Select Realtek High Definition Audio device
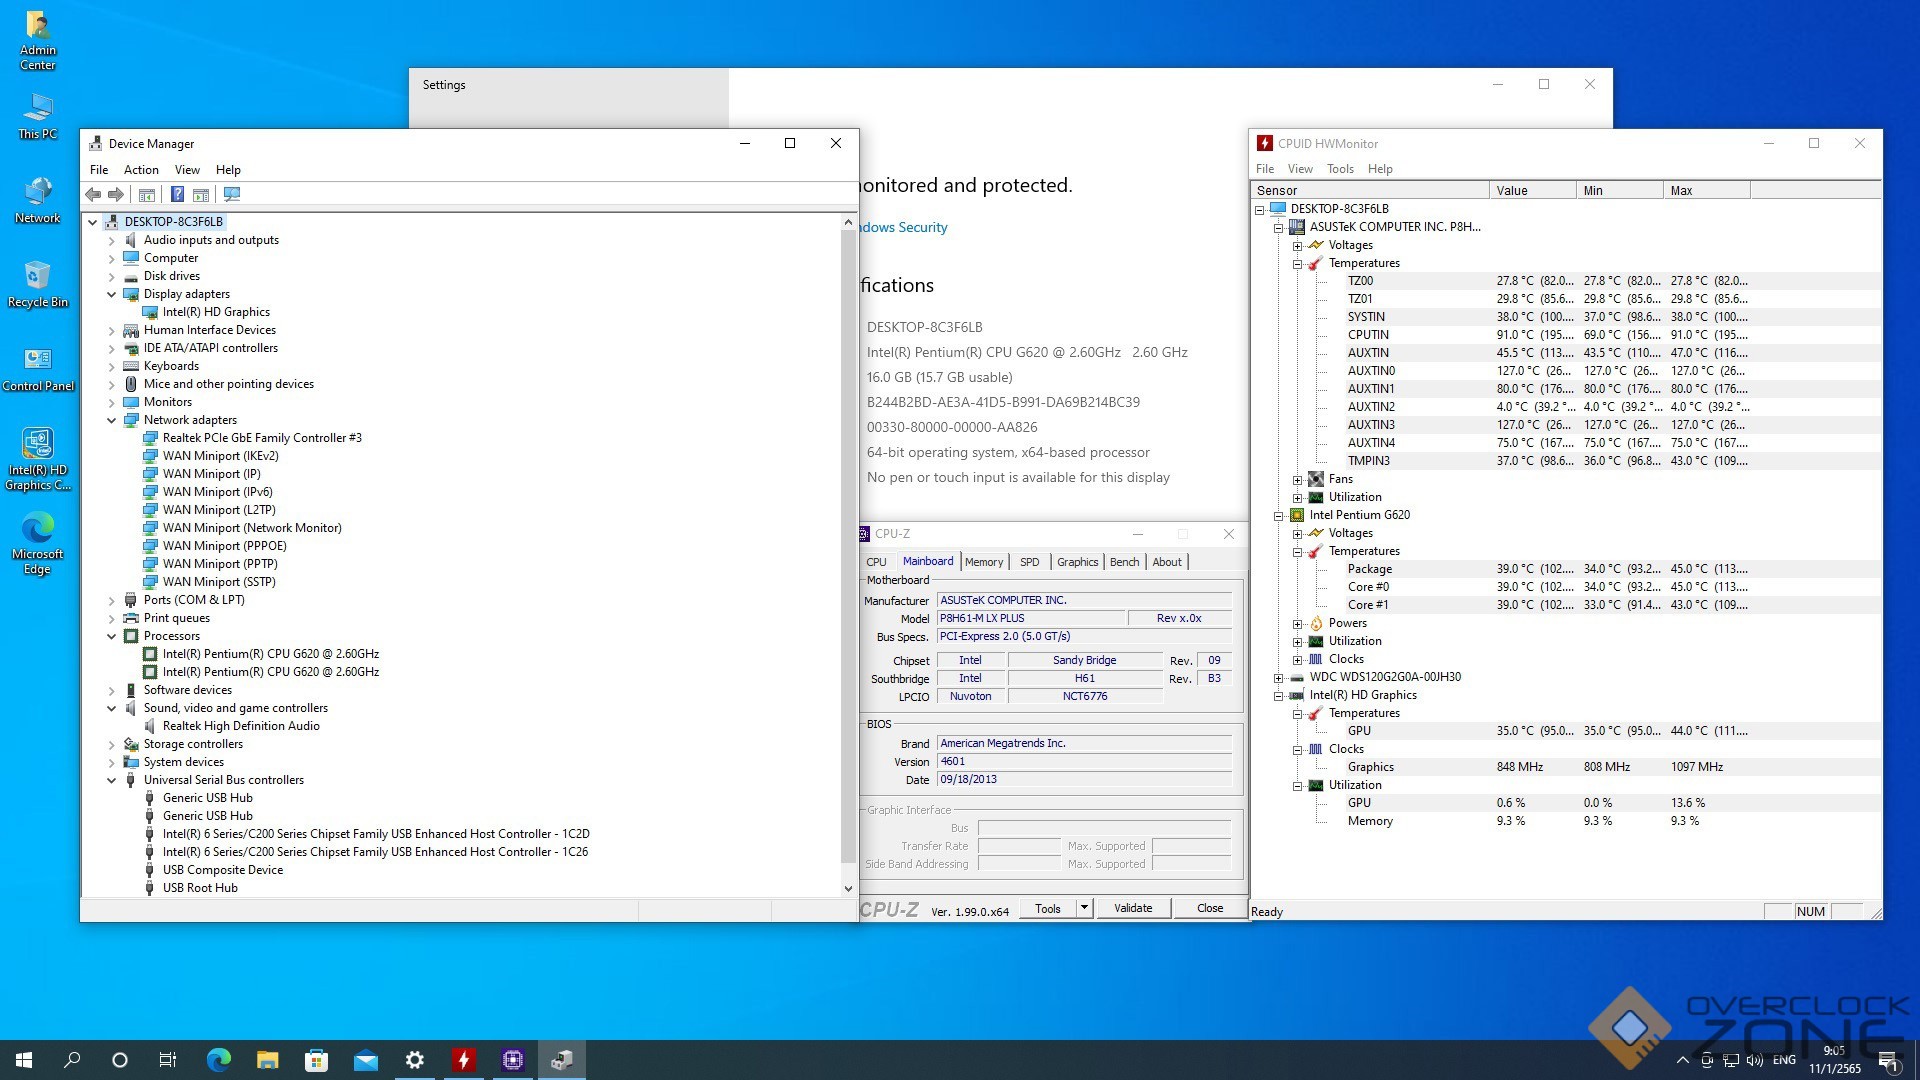 (x=241, y=726)
